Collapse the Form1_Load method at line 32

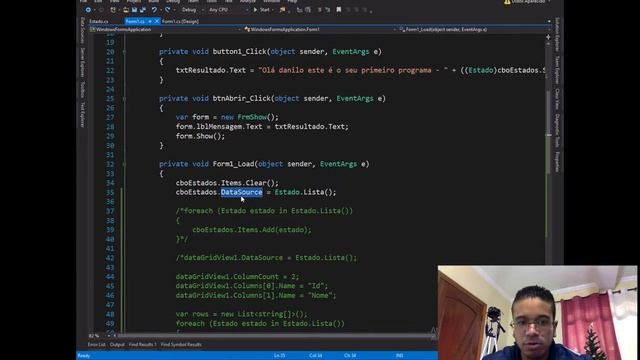(124, 164)
